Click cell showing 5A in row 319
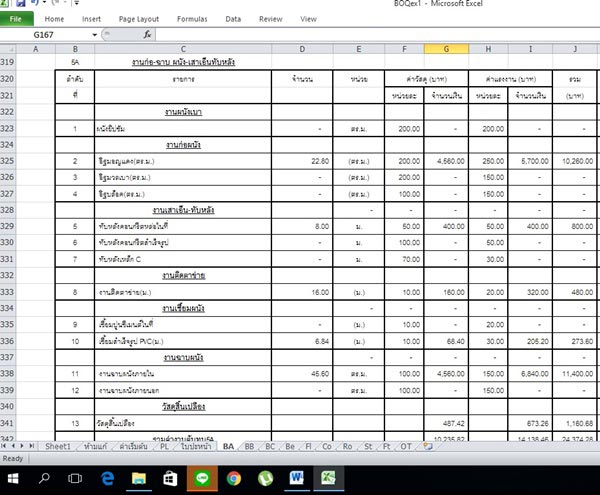This screenshot has height=495, width=600. click(75, 62)
